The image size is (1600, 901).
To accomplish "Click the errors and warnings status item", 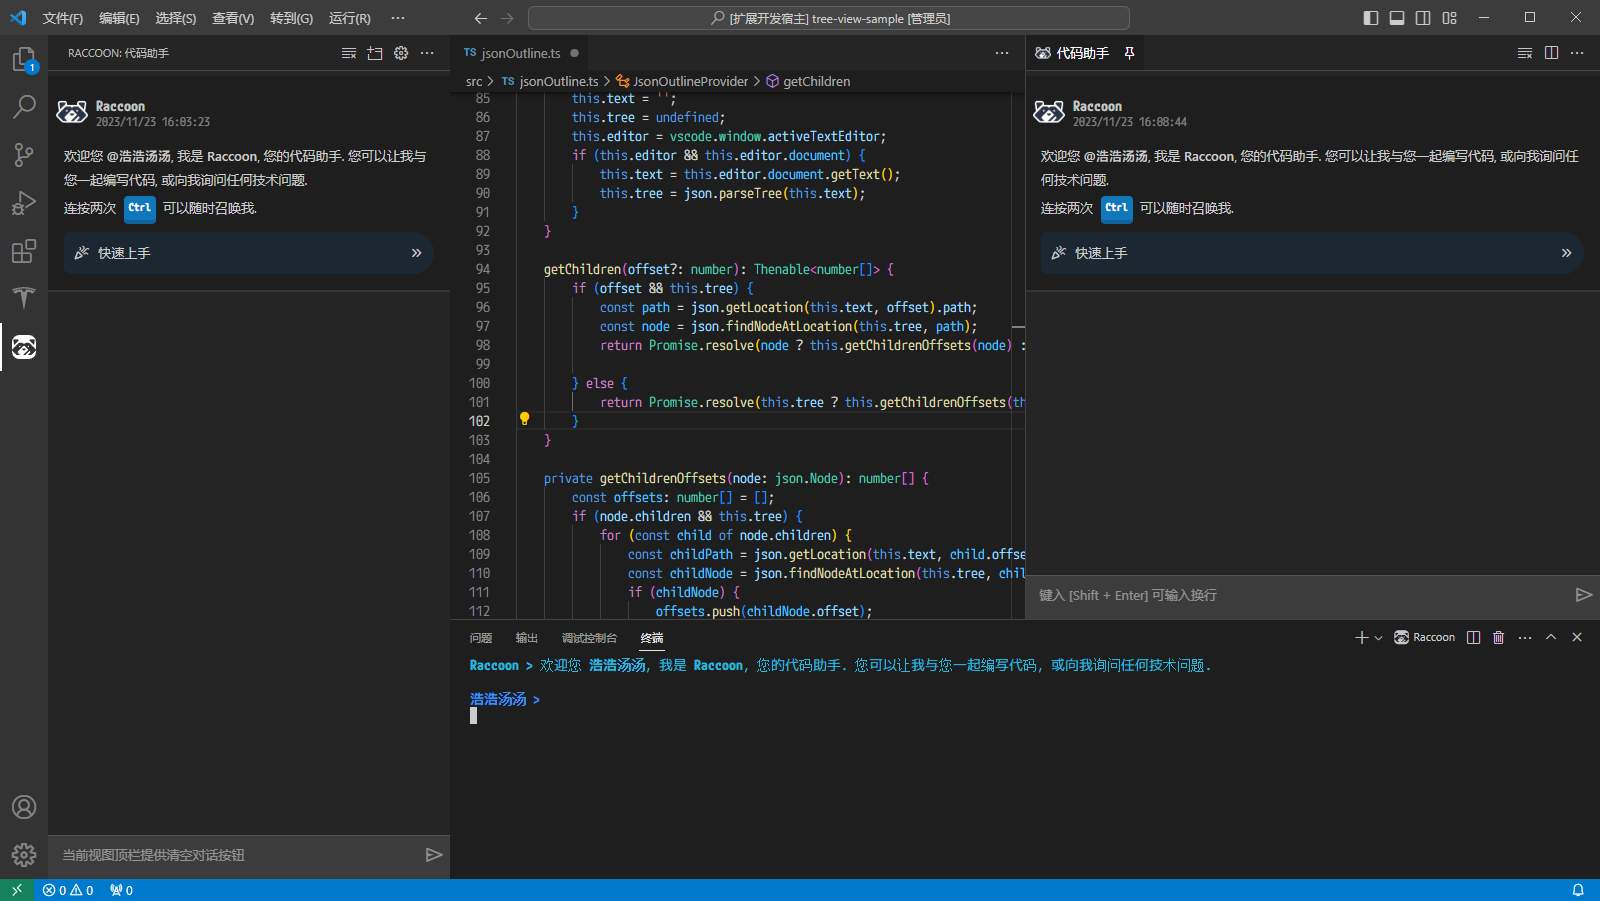I will point(68,890).
